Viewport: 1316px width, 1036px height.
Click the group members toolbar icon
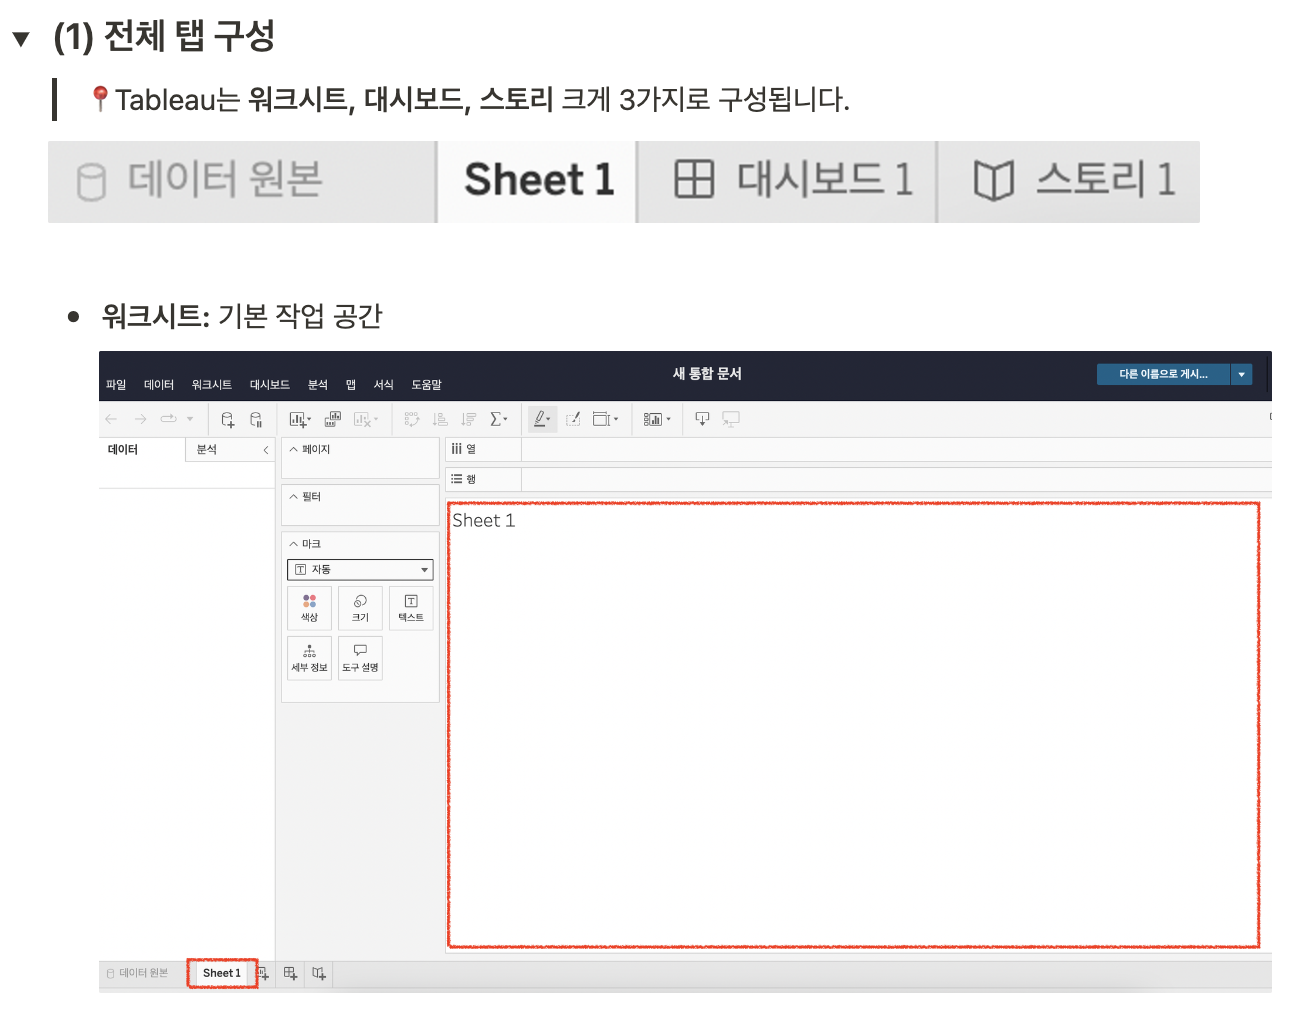click(x=573, y=419)
